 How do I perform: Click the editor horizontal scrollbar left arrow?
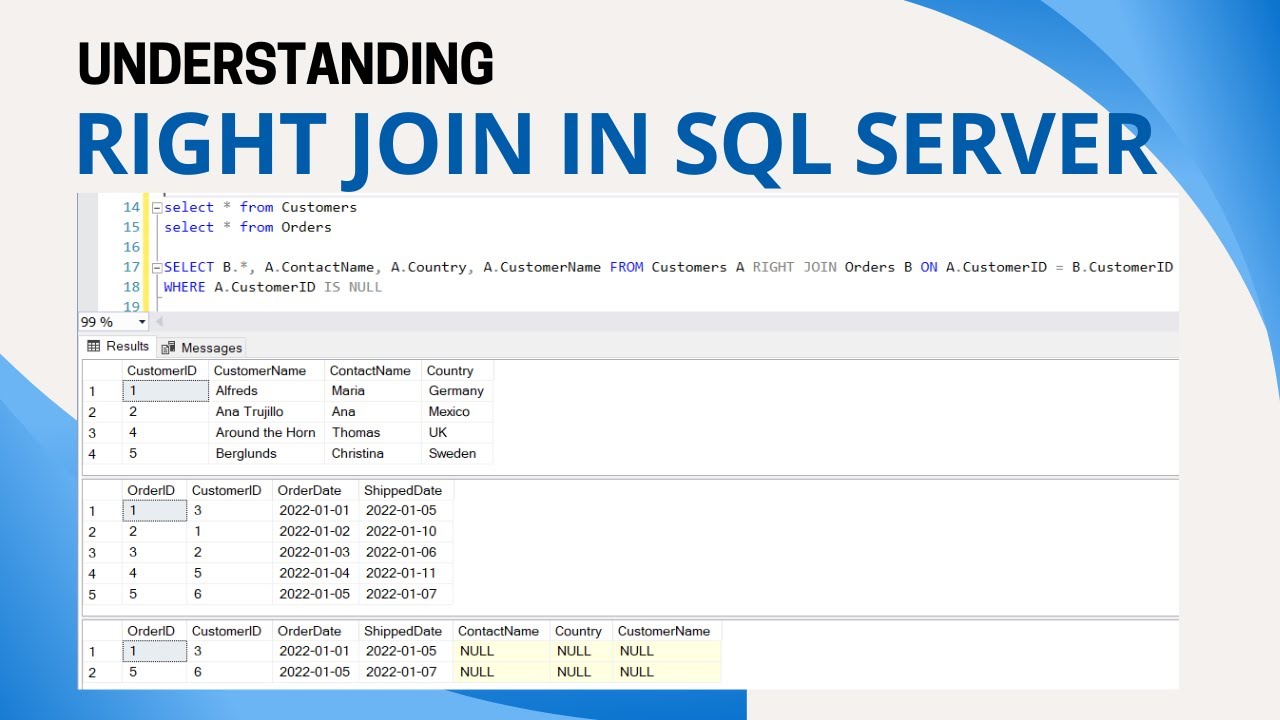pos(159,322)
